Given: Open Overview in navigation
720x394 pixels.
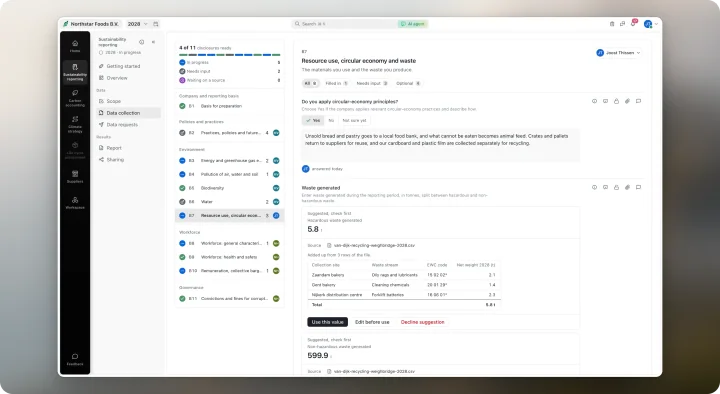Looking at the screenshot, I should 128,78.
